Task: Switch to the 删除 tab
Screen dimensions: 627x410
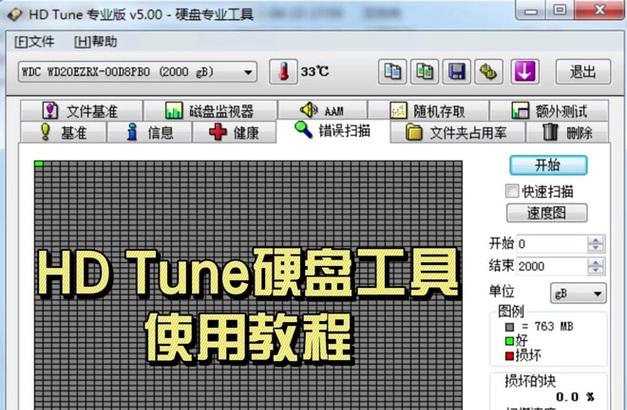Action: (x=567, y=132)
